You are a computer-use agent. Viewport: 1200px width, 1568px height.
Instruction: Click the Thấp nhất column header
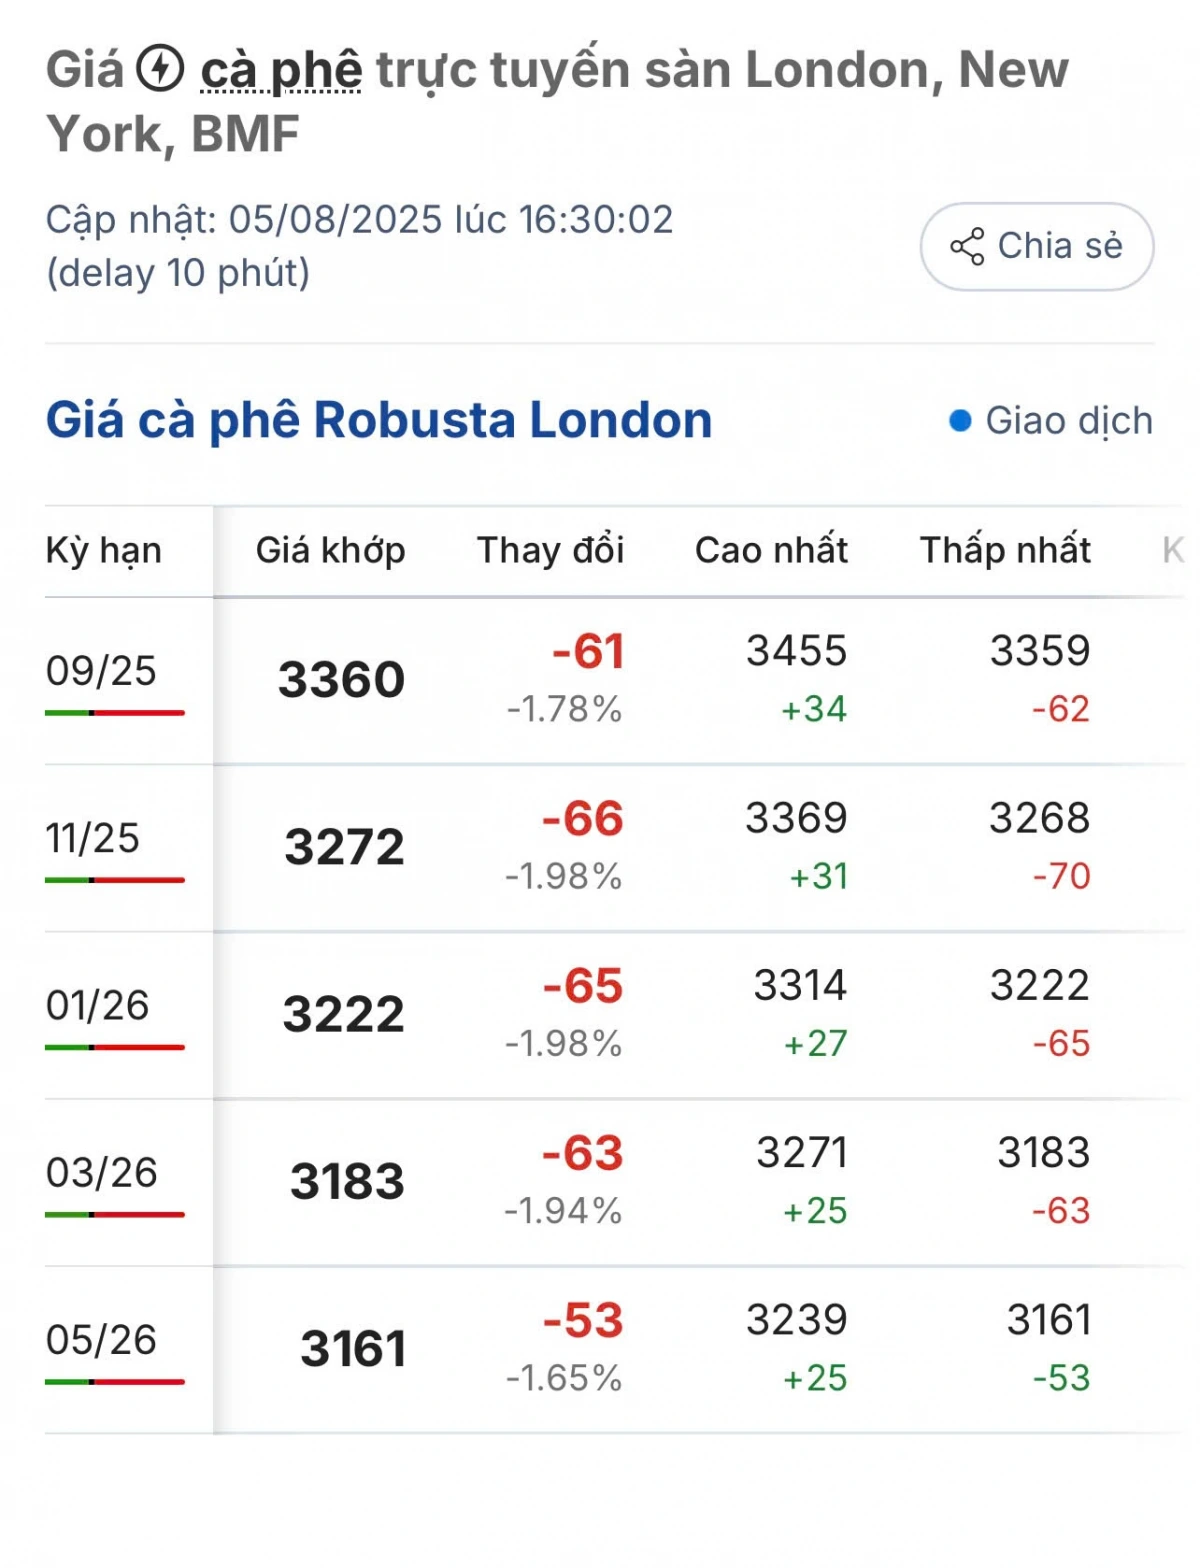pyautogui.click(x=1005, y=550)
